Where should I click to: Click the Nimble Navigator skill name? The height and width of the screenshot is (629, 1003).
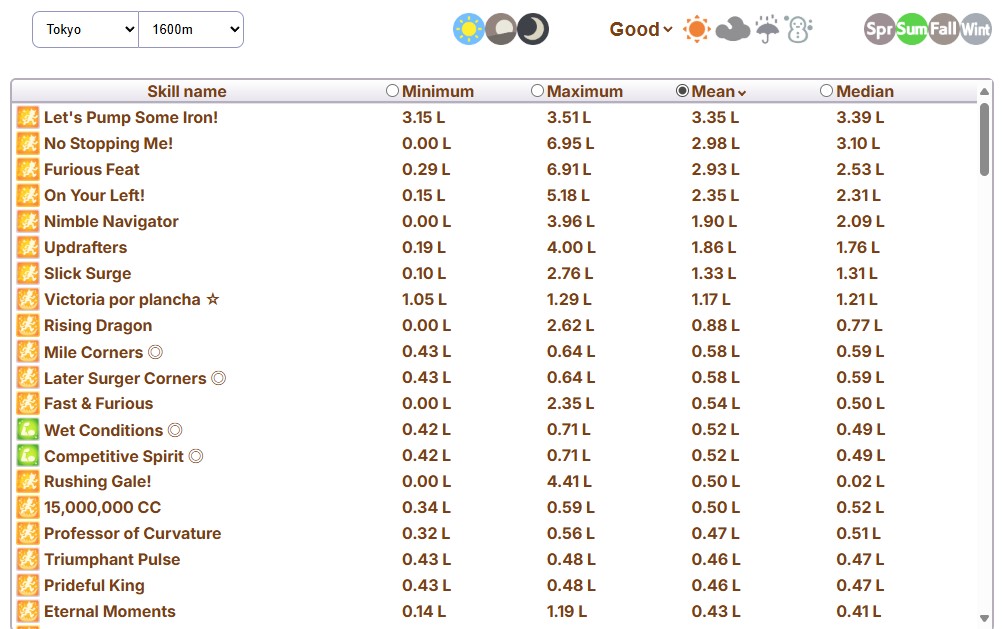tap(111, 221)
